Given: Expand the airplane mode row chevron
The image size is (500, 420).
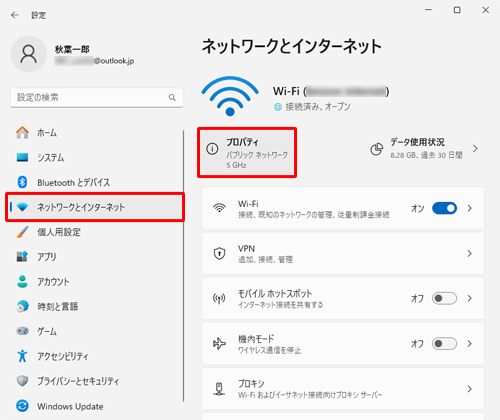Looking at the screenshot, I should point(470,343).
